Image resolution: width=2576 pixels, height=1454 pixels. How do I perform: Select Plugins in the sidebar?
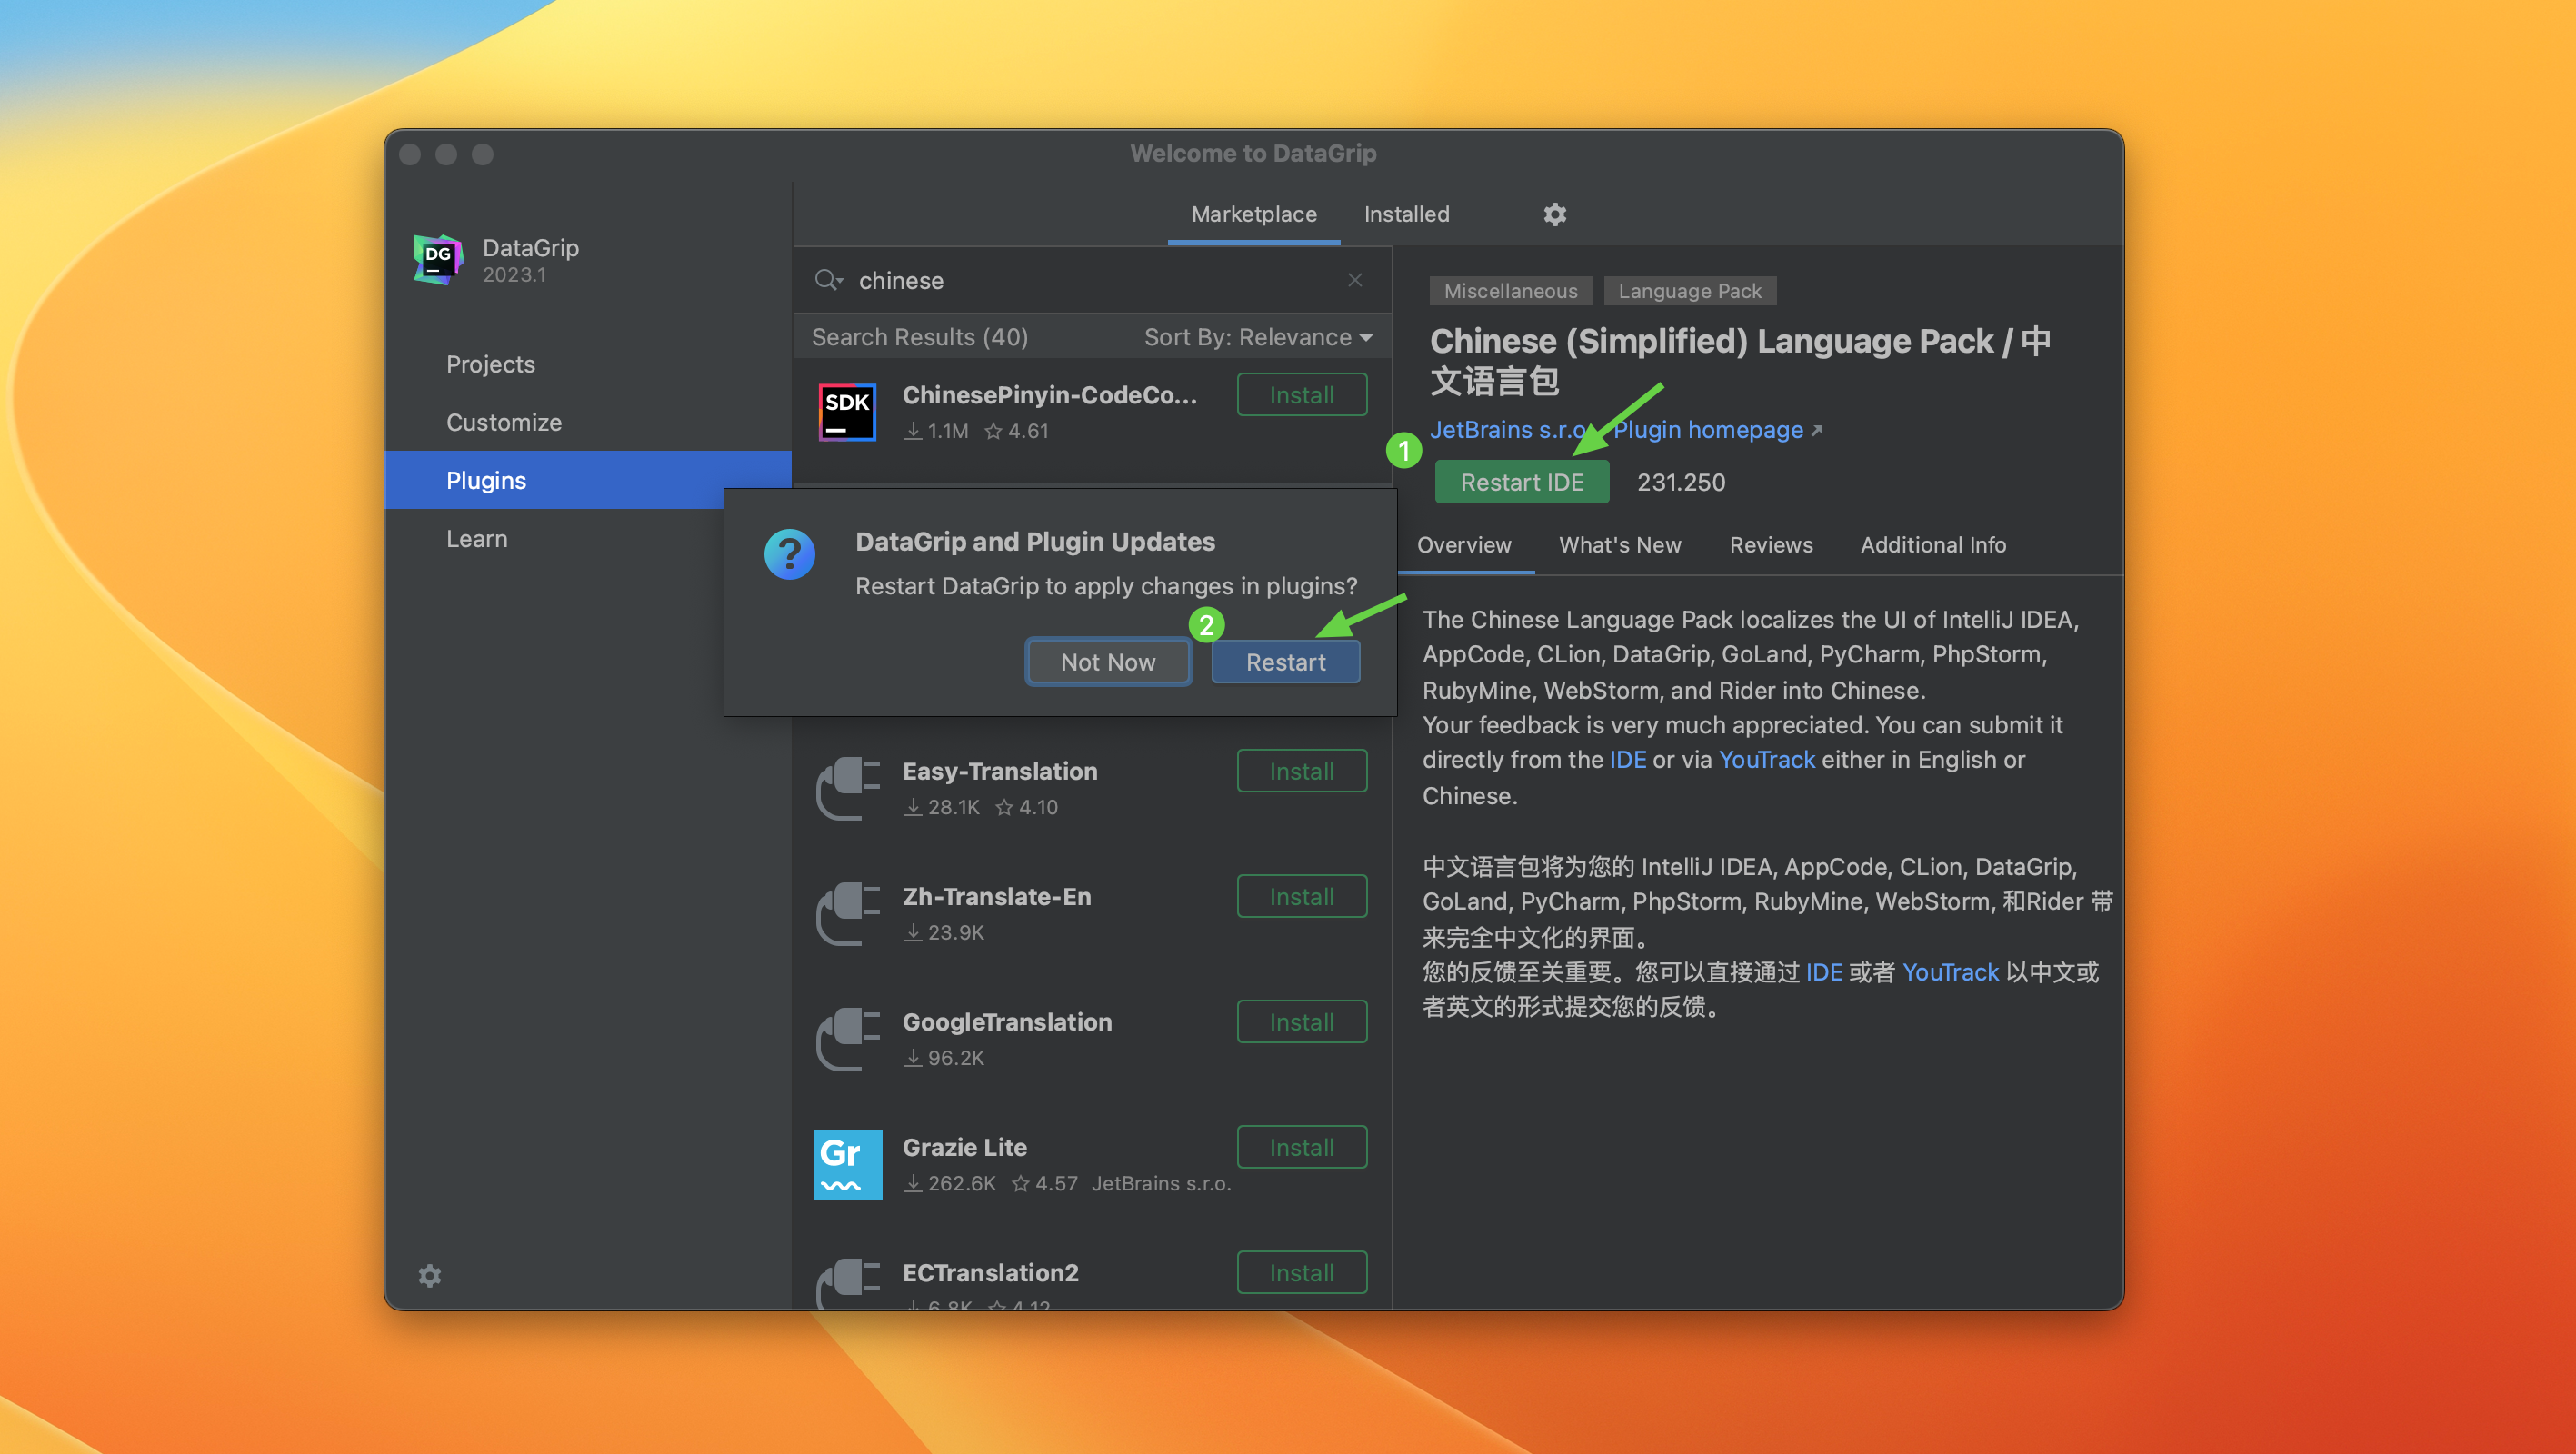click(x=588, y=480)
